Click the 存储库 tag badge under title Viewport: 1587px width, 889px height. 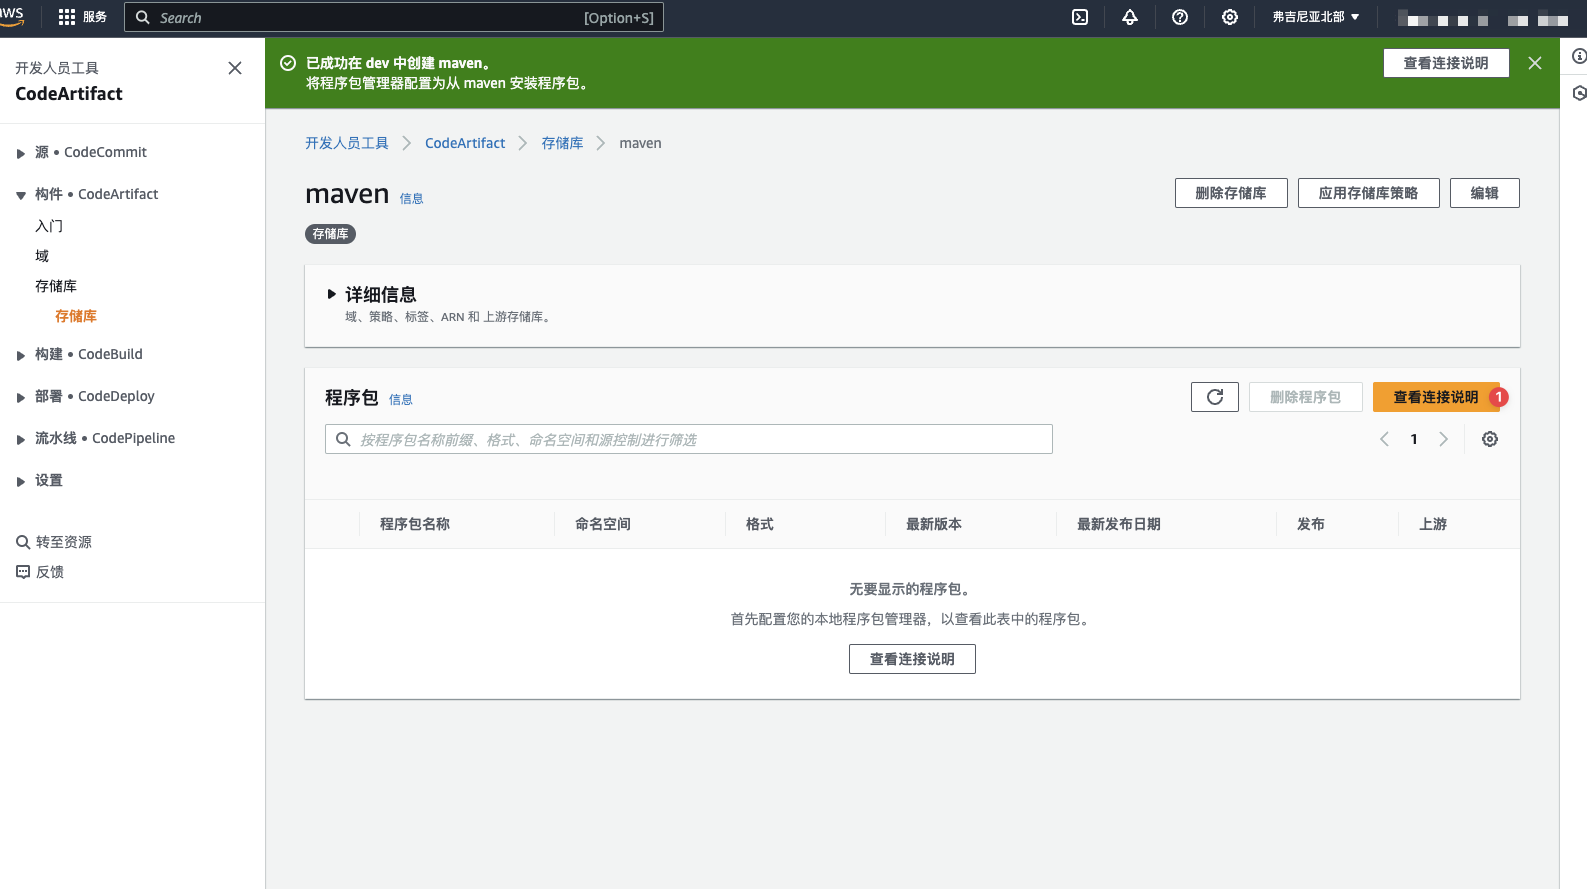pyautogui.click(x=330, y=234)
